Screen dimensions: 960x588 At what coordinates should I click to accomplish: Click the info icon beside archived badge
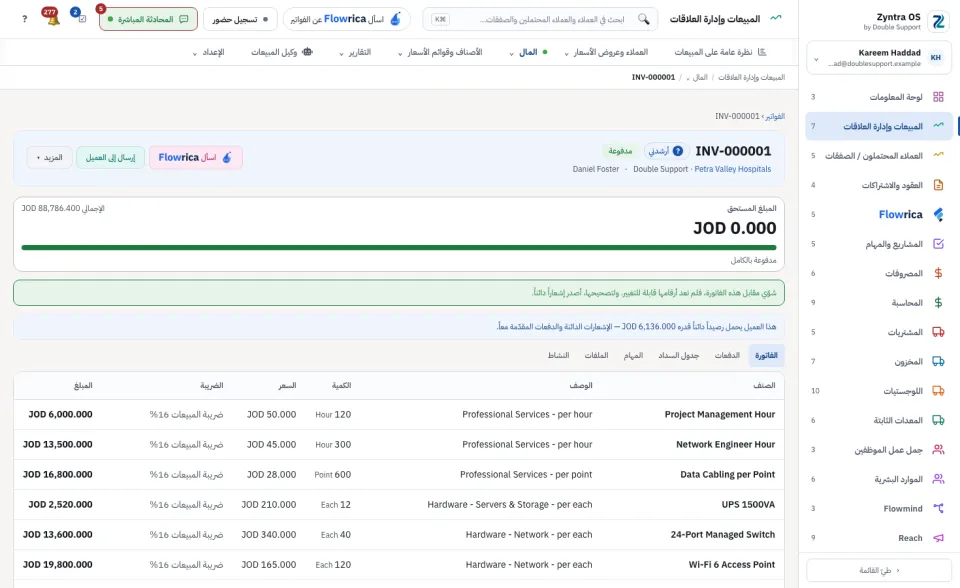(x=678, y=151)
